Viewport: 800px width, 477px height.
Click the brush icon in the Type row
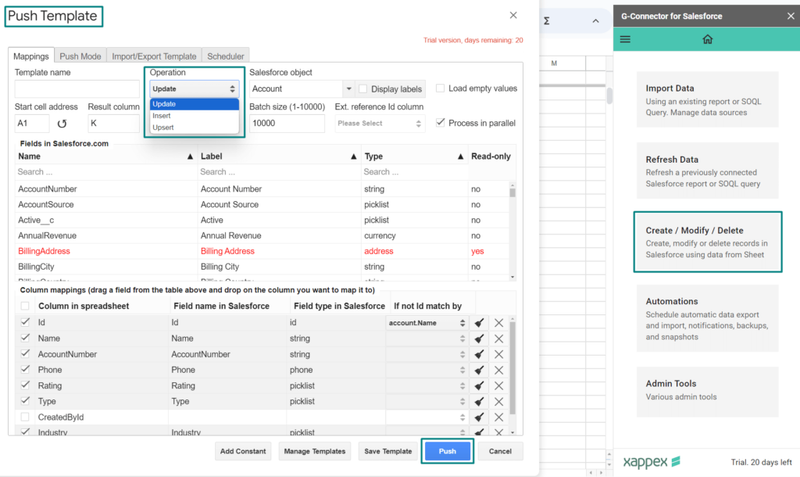[x=479, y=402]
